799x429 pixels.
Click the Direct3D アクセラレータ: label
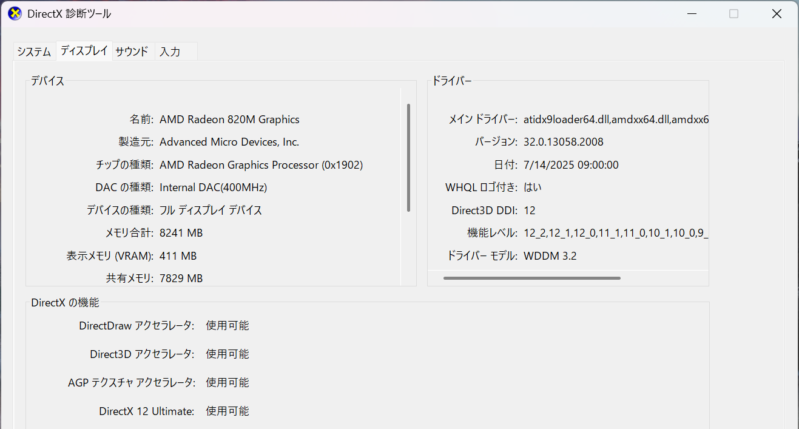coord(142,354)
